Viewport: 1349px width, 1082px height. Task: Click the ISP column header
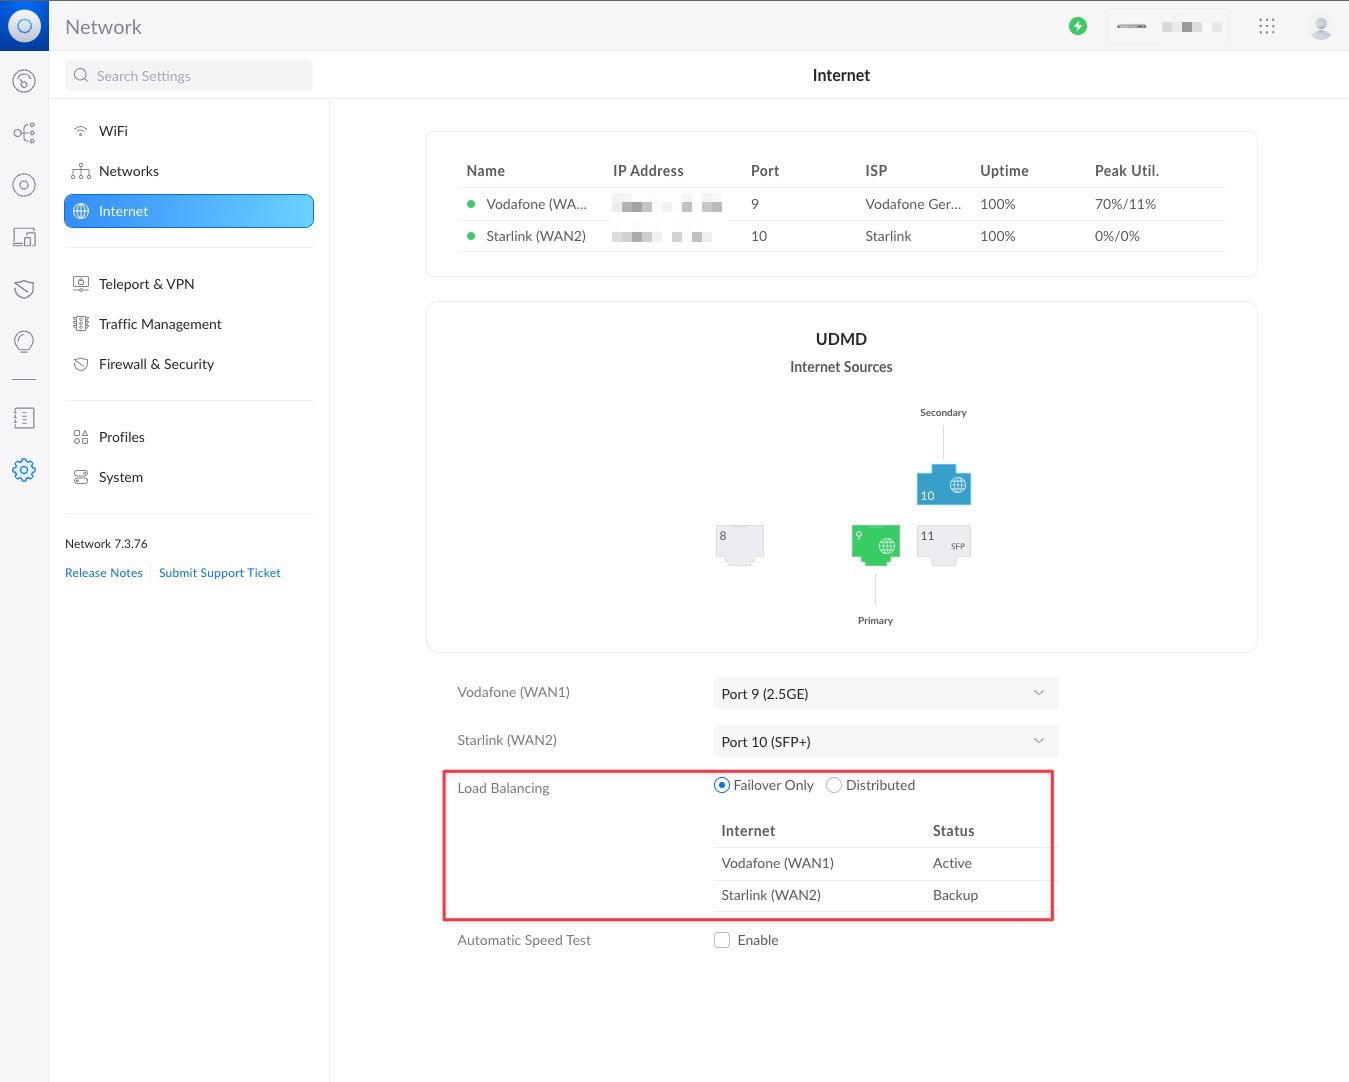pos(876,171)
